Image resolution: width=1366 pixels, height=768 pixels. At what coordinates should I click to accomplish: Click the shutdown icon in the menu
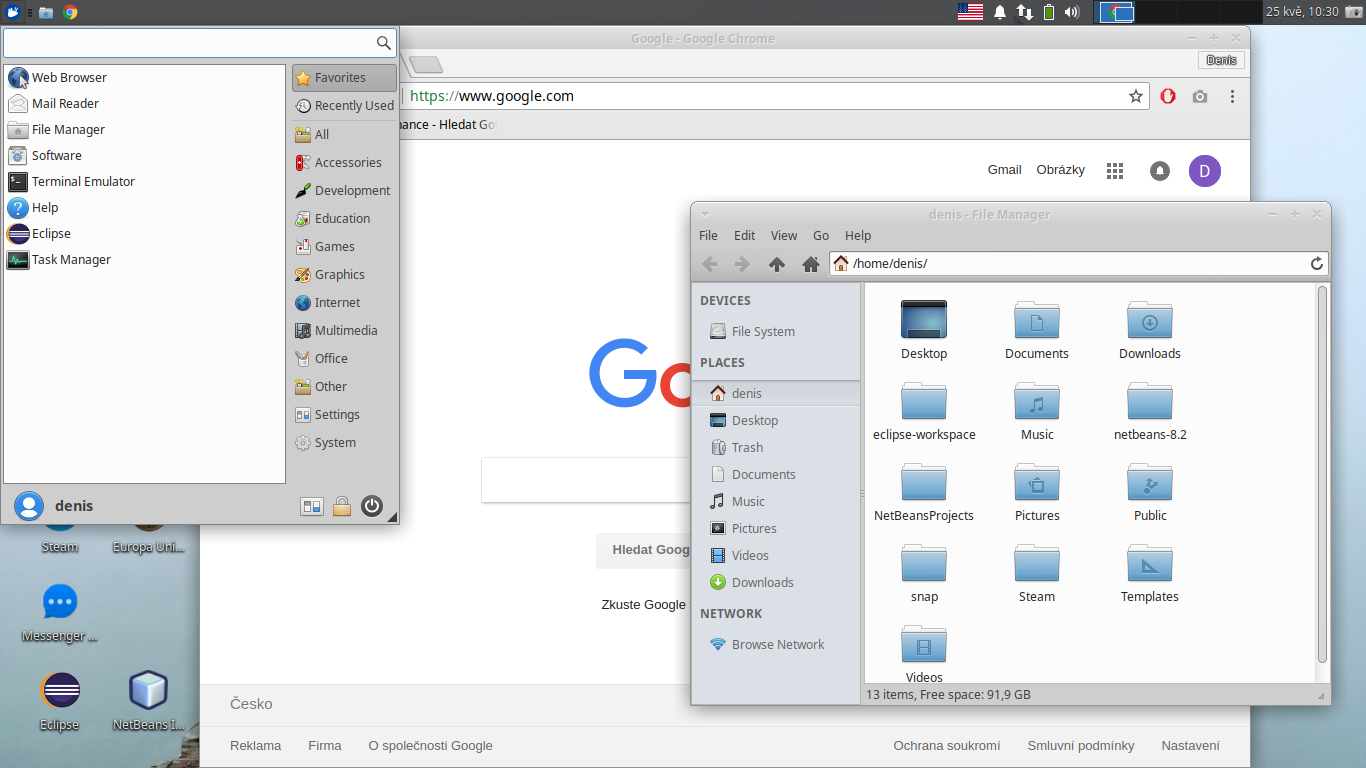coord(372,506)
